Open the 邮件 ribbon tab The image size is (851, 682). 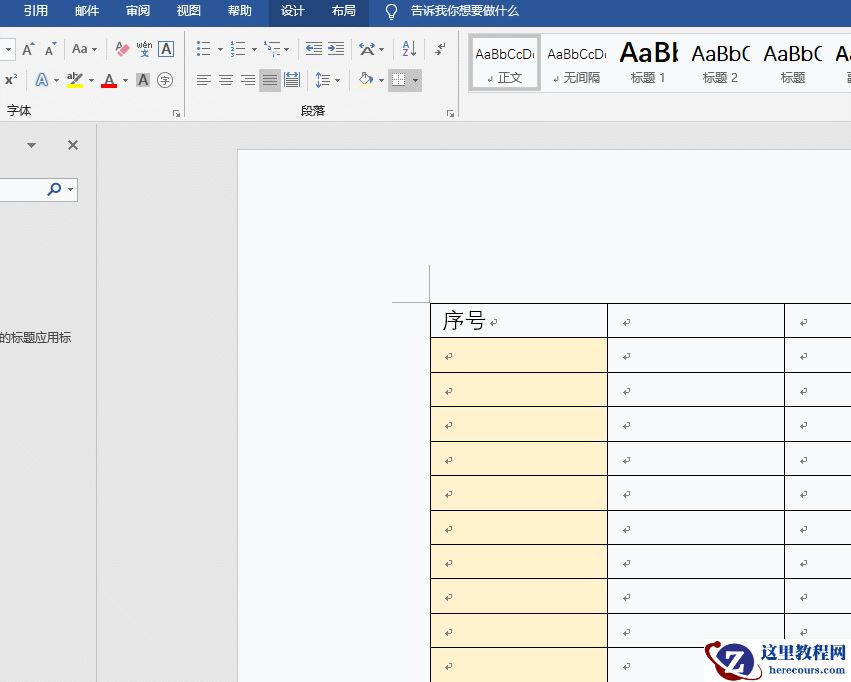point(87,11)
